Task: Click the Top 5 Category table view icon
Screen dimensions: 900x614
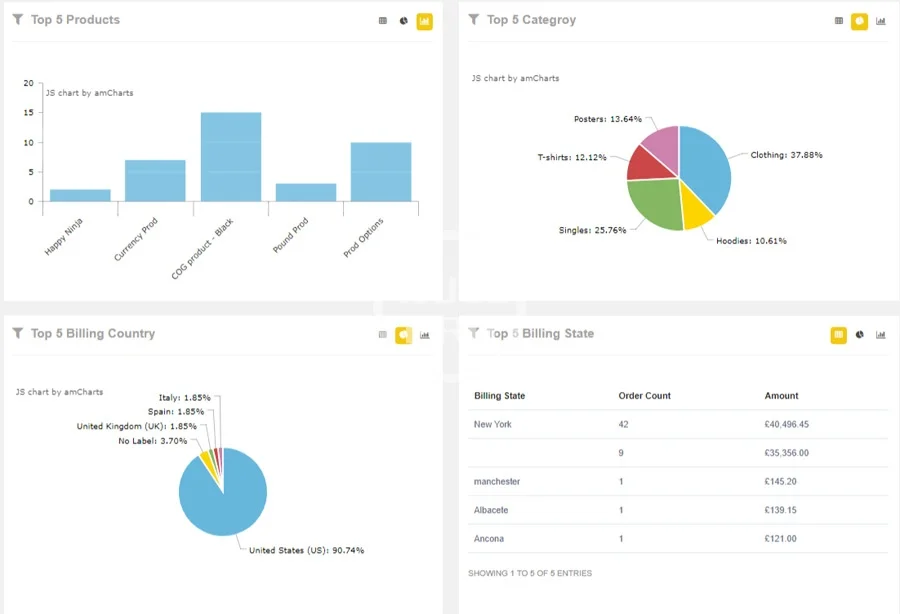Action: point(839,21)
